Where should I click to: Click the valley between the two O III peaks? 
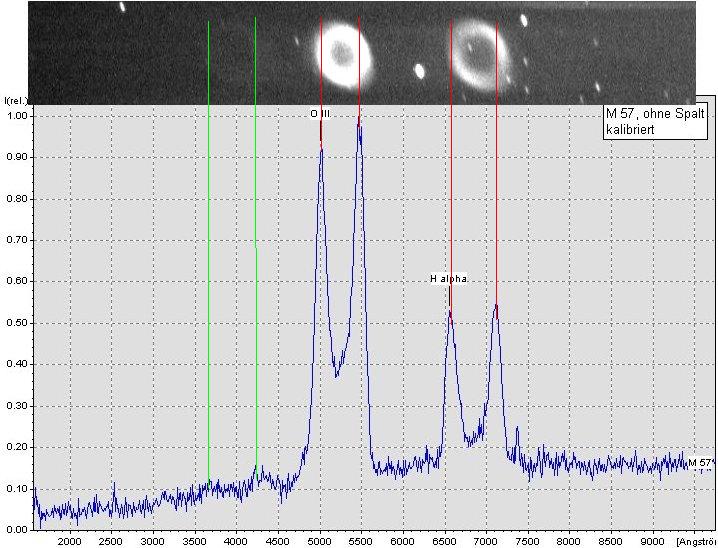[x=336, y=375]
